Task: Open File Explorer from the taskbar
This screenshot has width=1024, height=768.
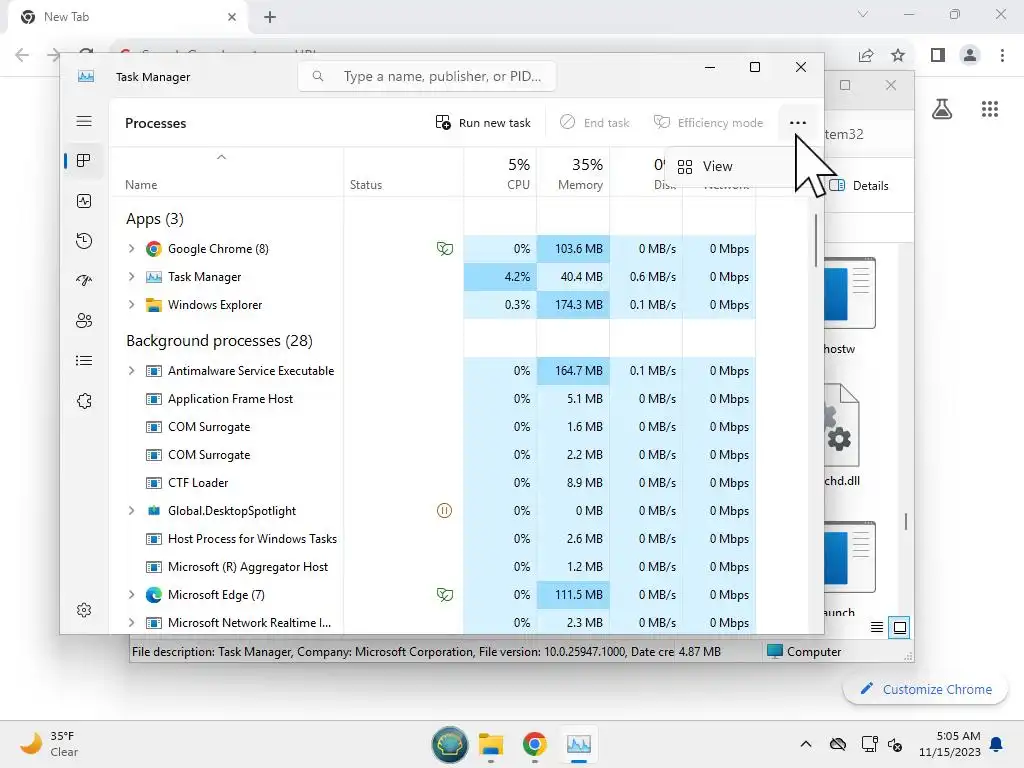Action: click(490, 744)
